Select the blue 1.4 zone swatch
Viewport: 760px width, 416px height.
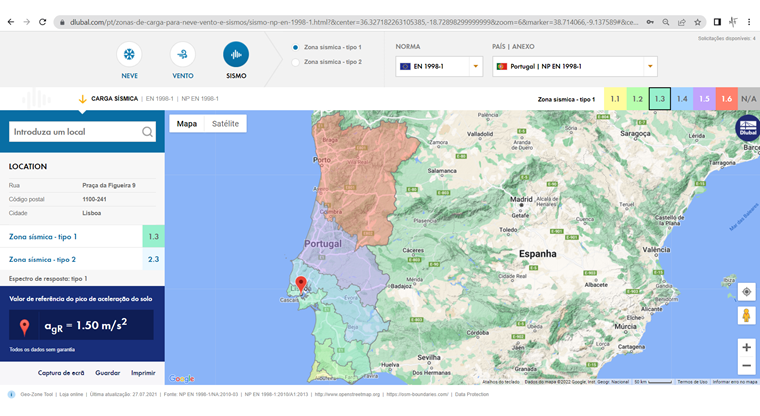682,99
